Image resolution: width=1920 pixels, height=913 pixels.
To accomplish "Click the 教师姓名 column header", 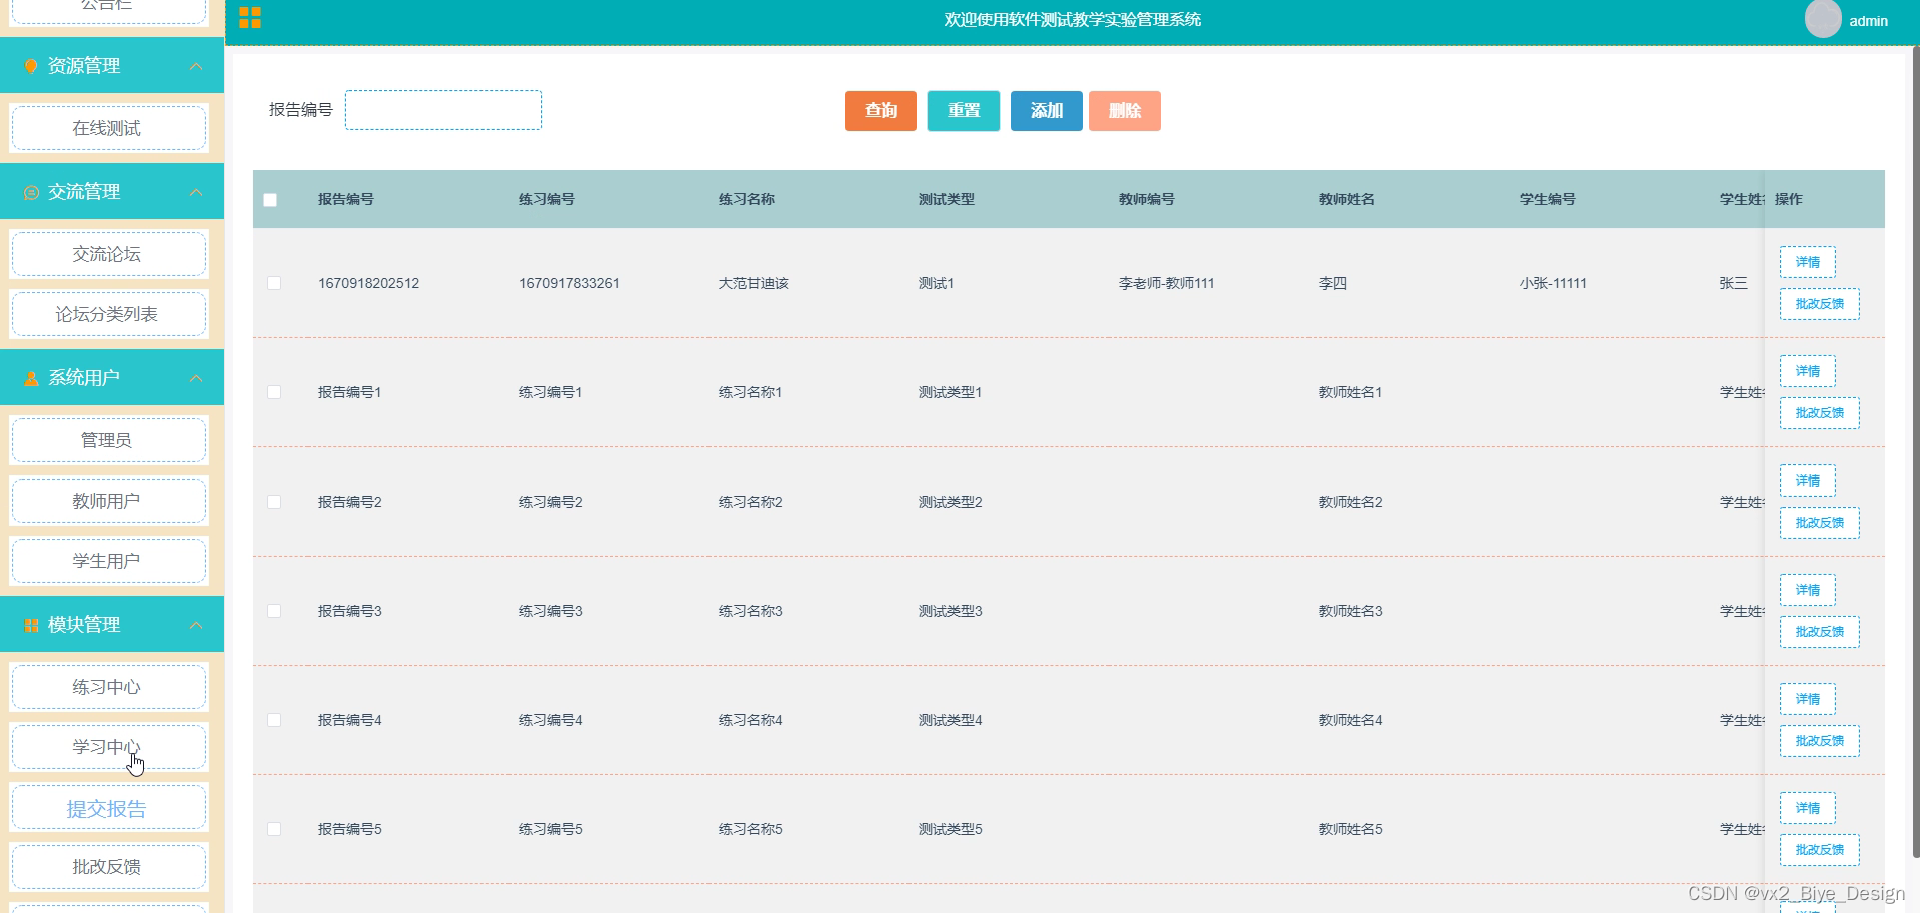I will coord(1347,199).
